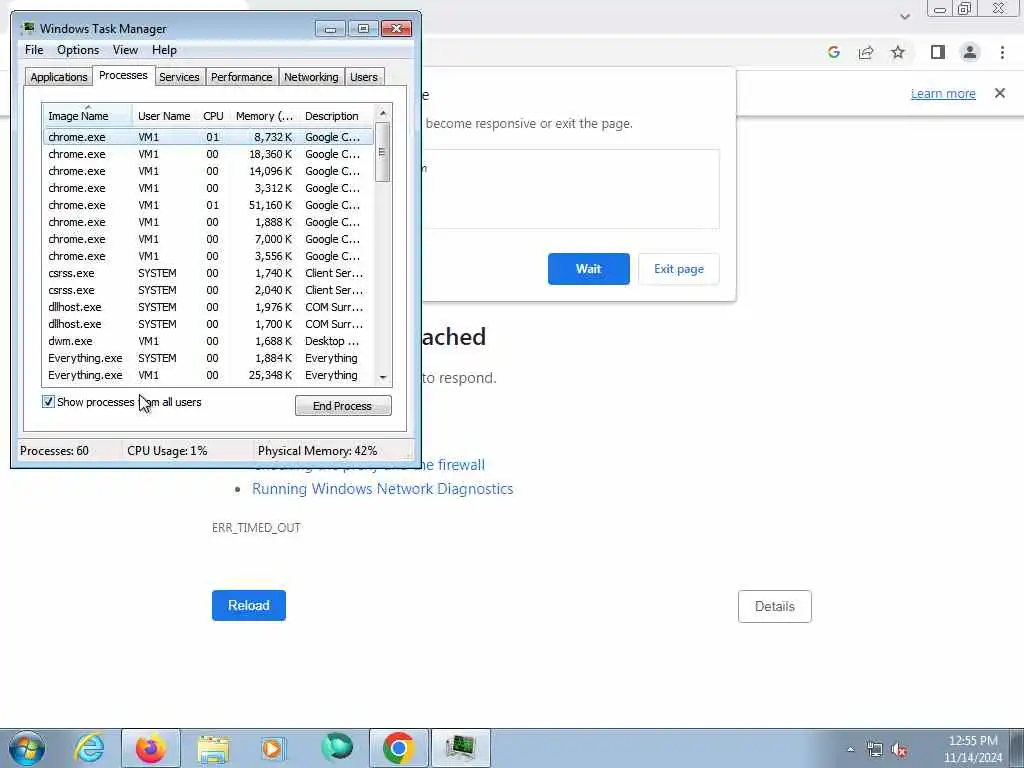1024x768 pixels.
Task: Sort by the Description column header
Action: click(336, 115)
